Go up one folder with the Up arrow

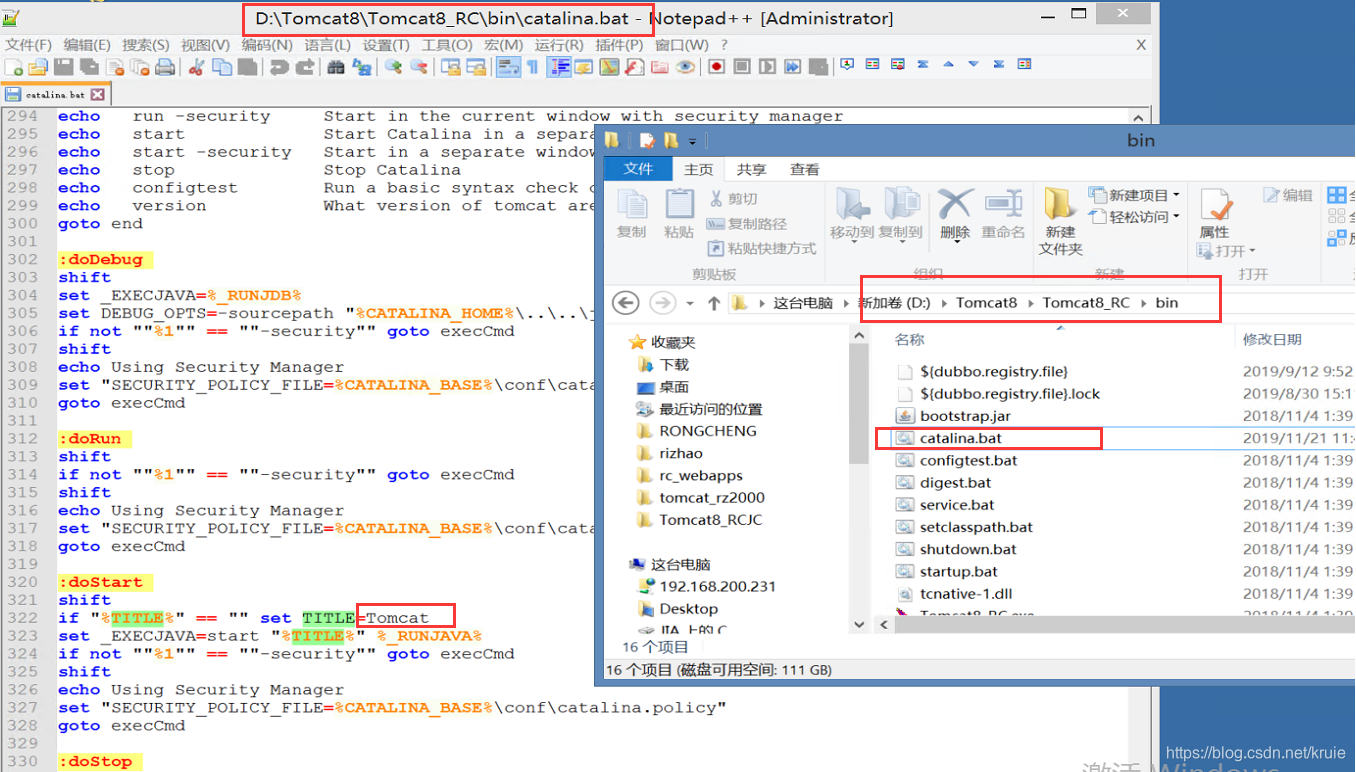click(x=714, y=303)
